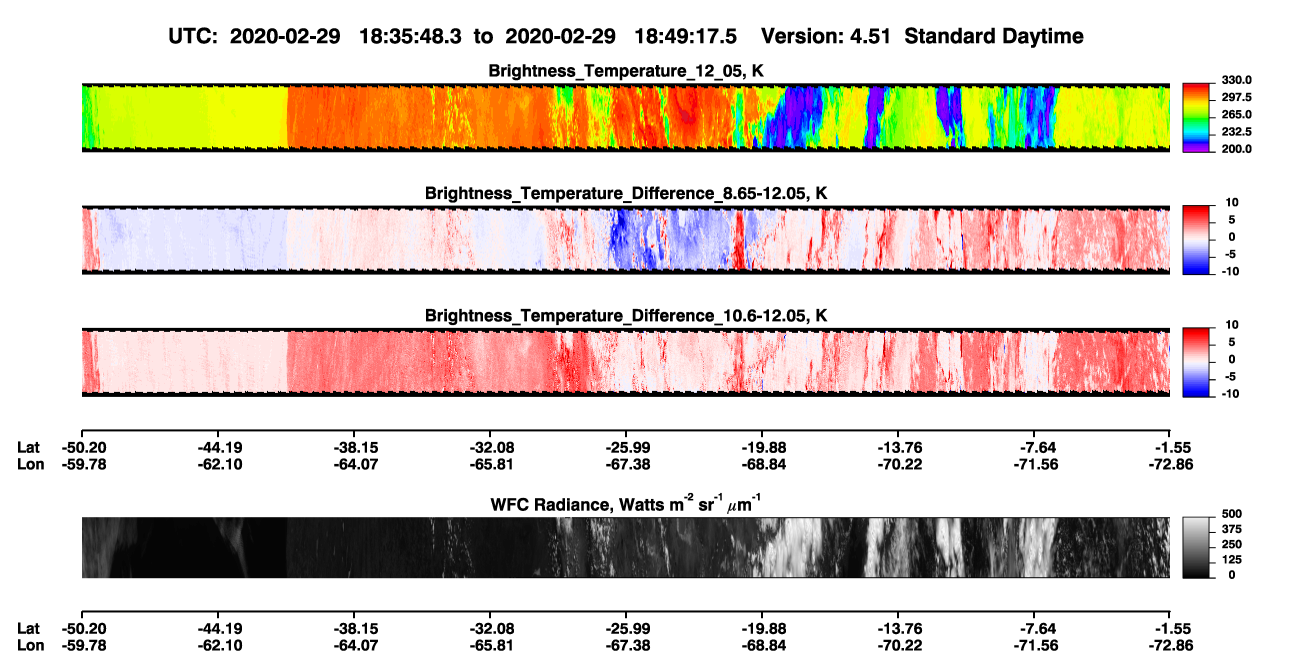Click the Lat label of bottom axis
The height and width of the screenshot is (667, 1300).
(x=29, y=628)
